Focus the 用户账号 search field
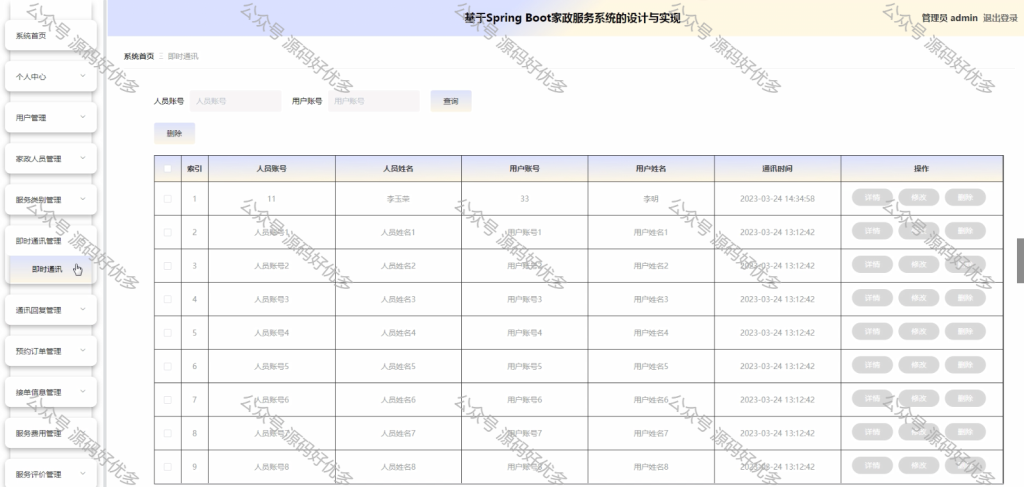 374,101
